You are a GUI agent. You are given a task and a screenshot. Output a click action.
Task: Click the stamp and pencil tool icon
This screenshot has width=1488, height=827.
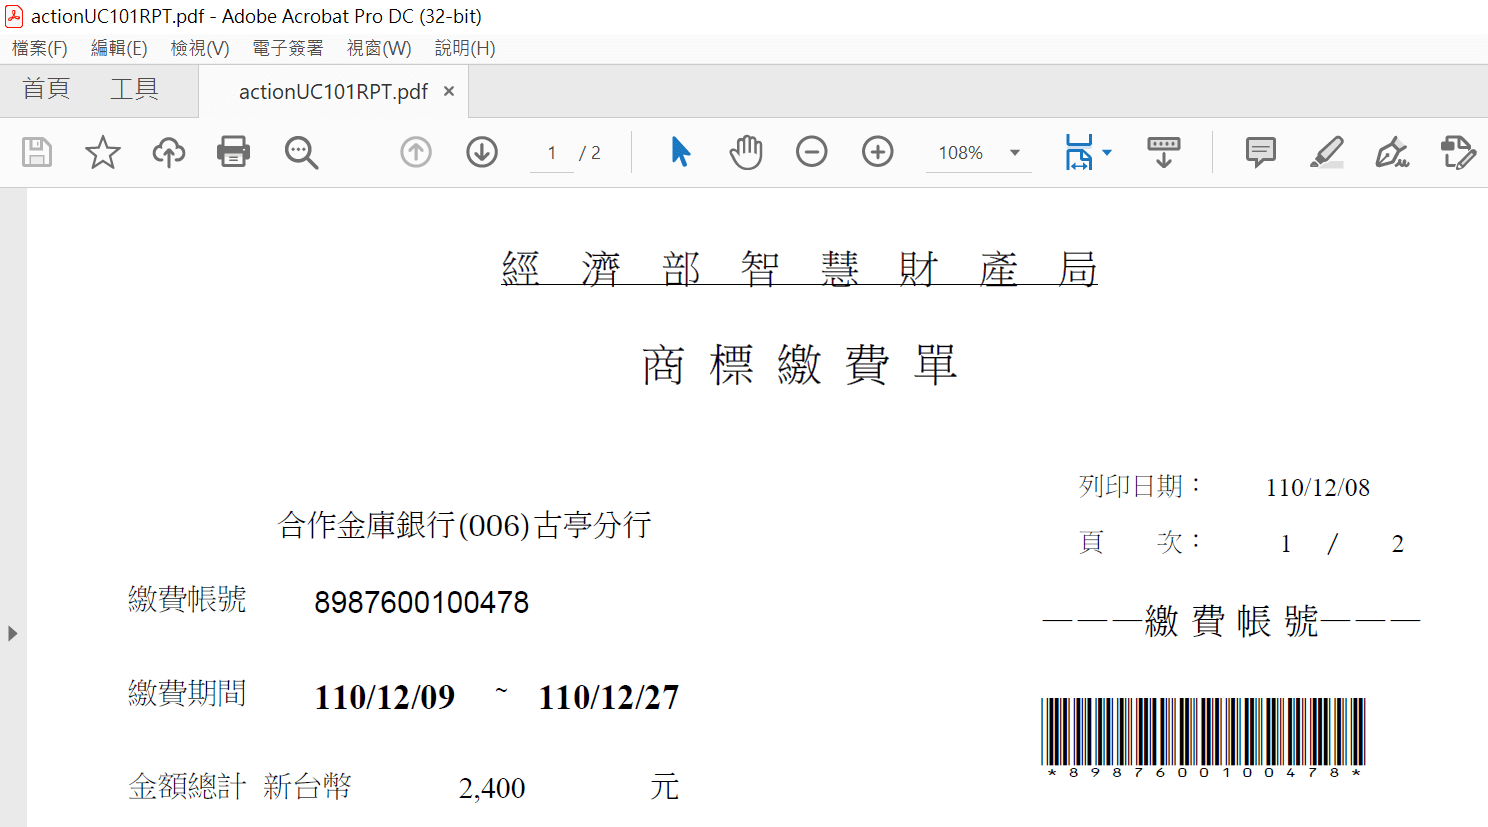coord(1458,152)
